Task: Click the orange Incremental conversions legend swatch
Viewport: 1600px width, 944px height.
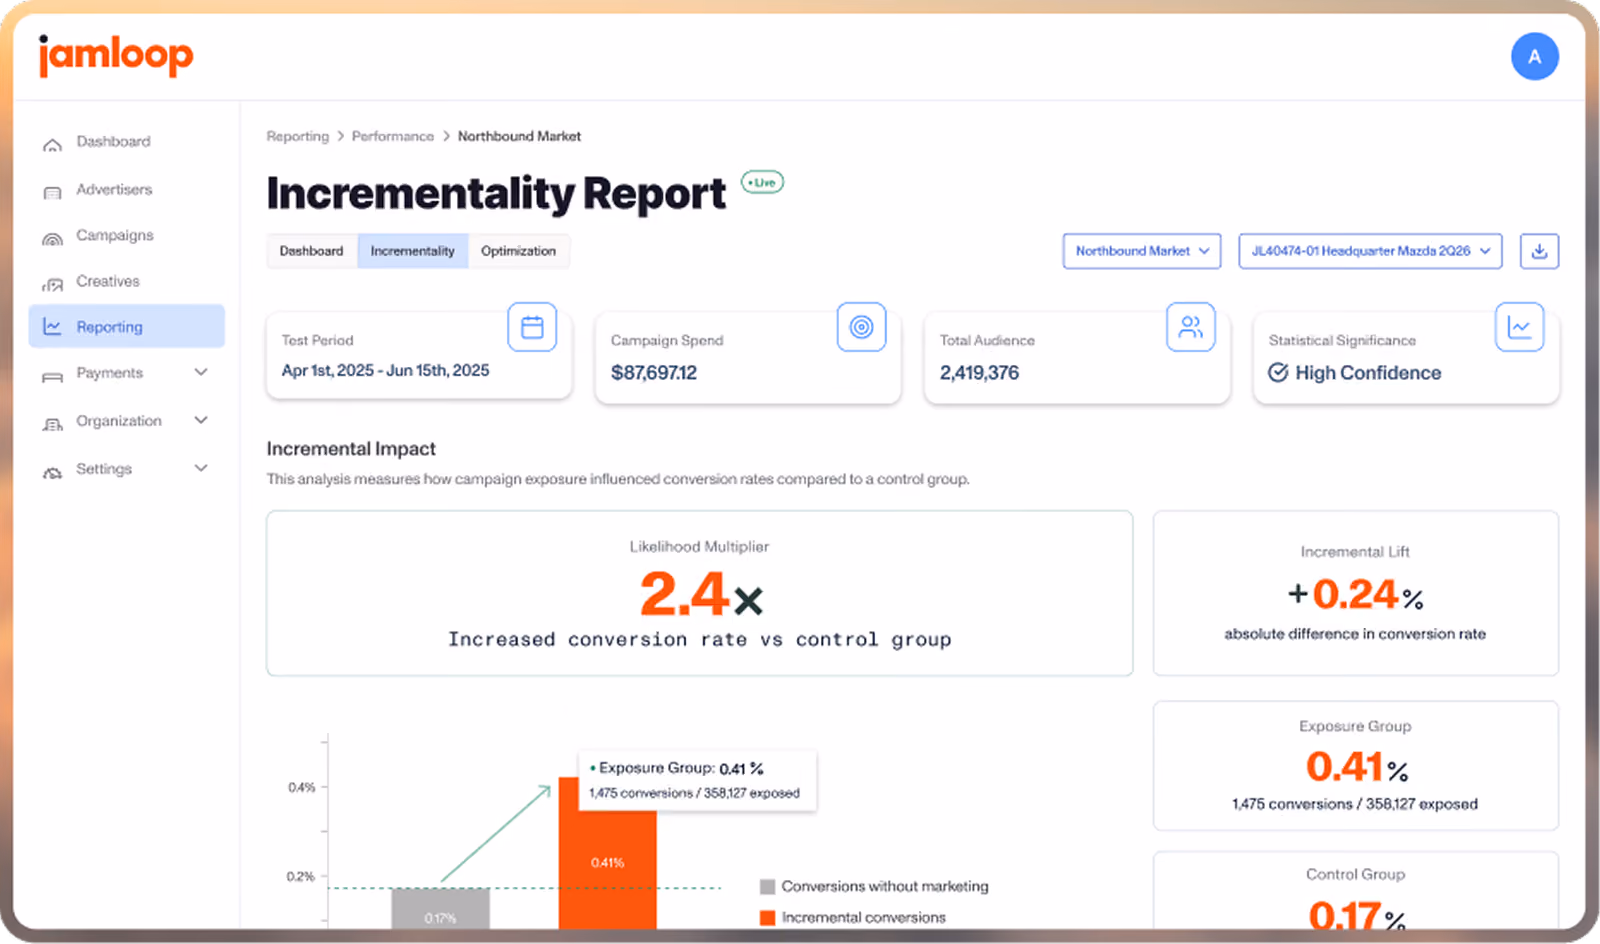Action: click(x=768, y=917)
